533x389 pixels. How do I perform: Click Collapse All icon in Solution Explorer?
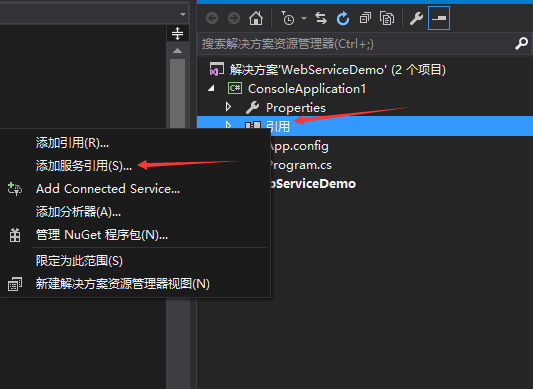pos(365,18)
